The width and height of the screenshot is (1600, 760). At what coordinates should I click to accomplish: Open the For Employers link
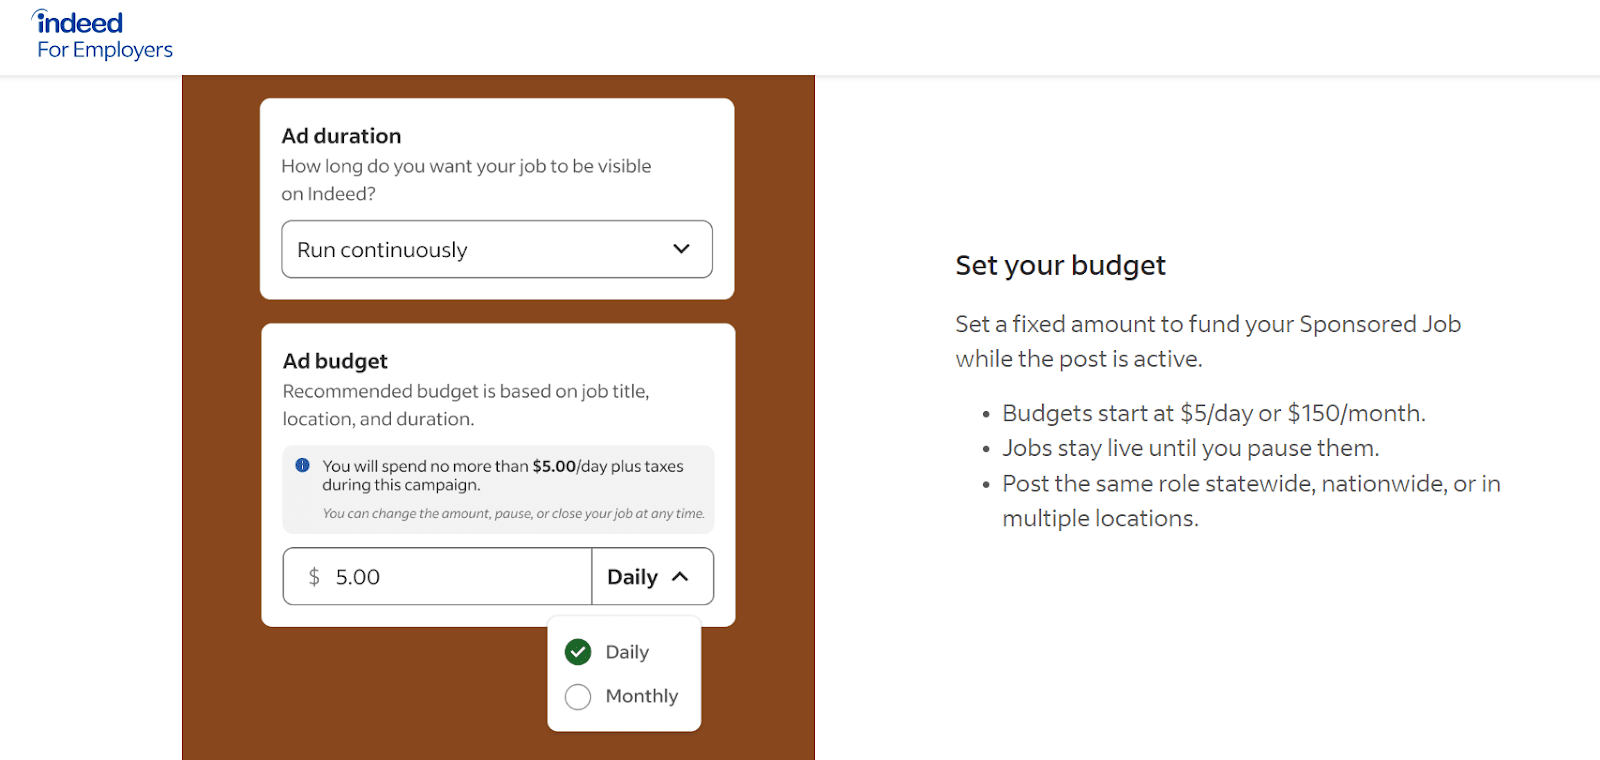point(105,50)
